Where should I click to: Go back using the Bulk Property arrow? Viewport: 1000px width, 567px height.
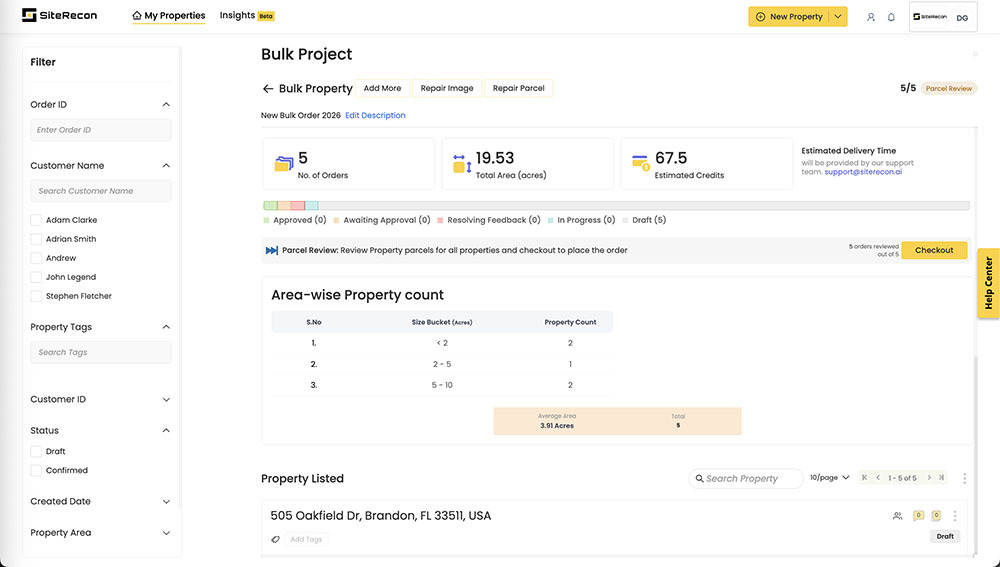coord(268,89)
